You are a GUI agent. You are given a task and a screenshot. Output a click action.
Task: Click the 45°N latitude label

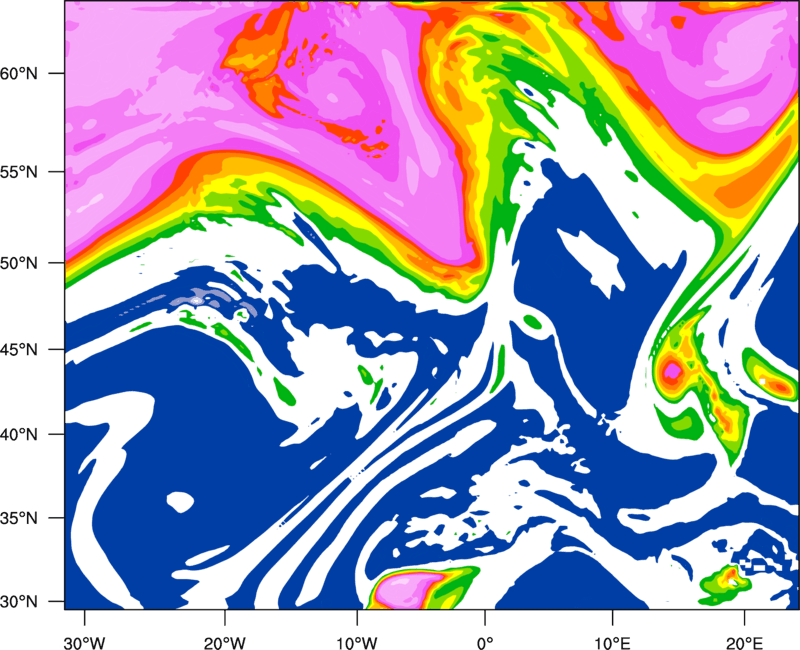coord(19,350)
